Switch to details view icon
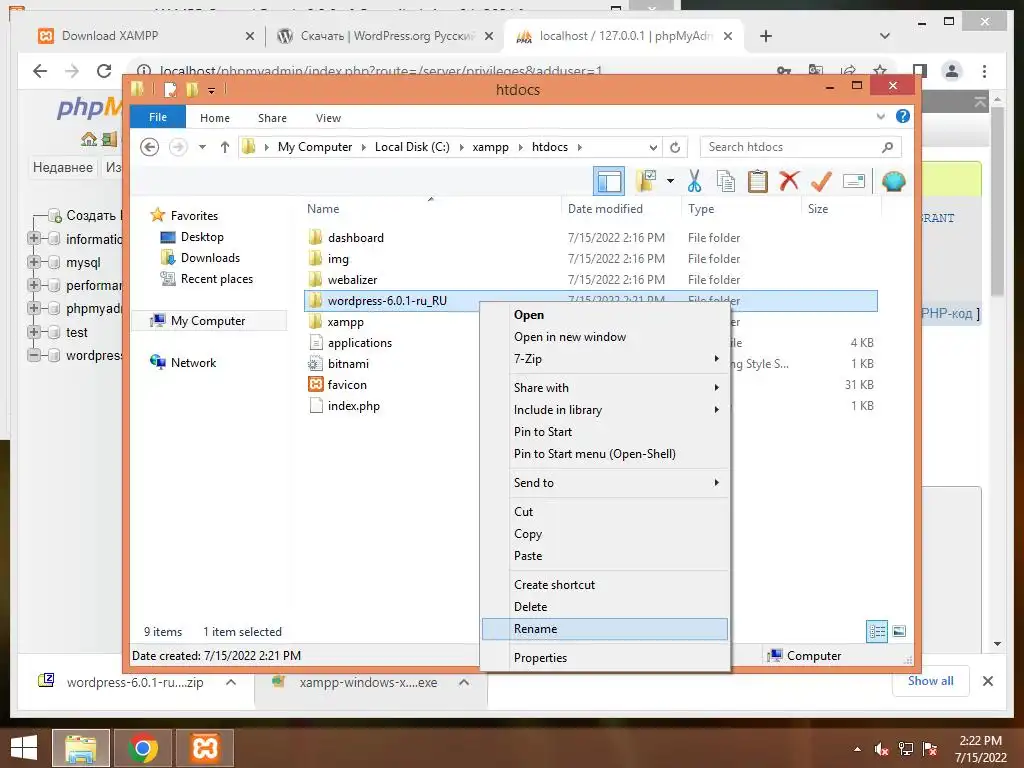 [x=877, y=632]
